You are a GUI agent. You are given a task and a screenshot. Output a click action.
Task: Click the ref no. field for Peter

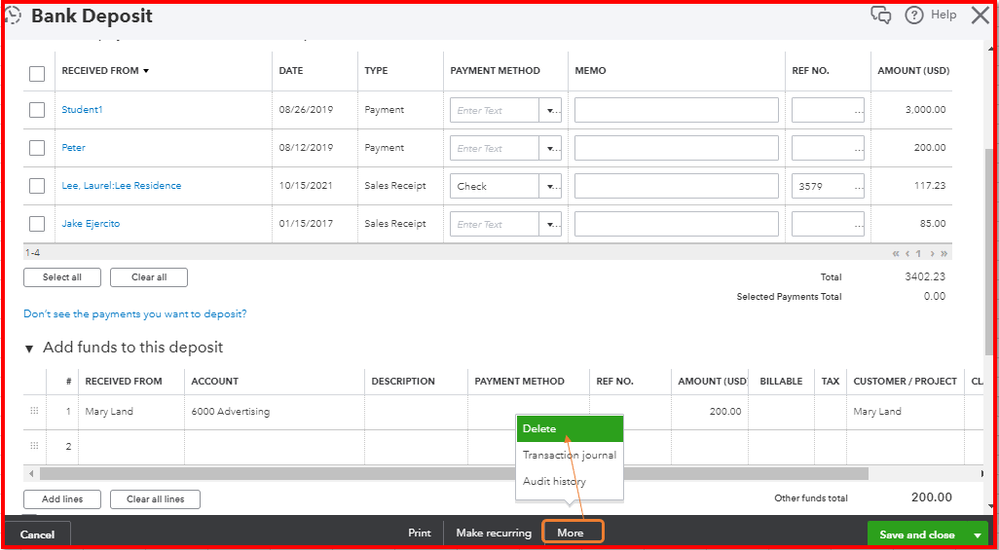(828, 148)
